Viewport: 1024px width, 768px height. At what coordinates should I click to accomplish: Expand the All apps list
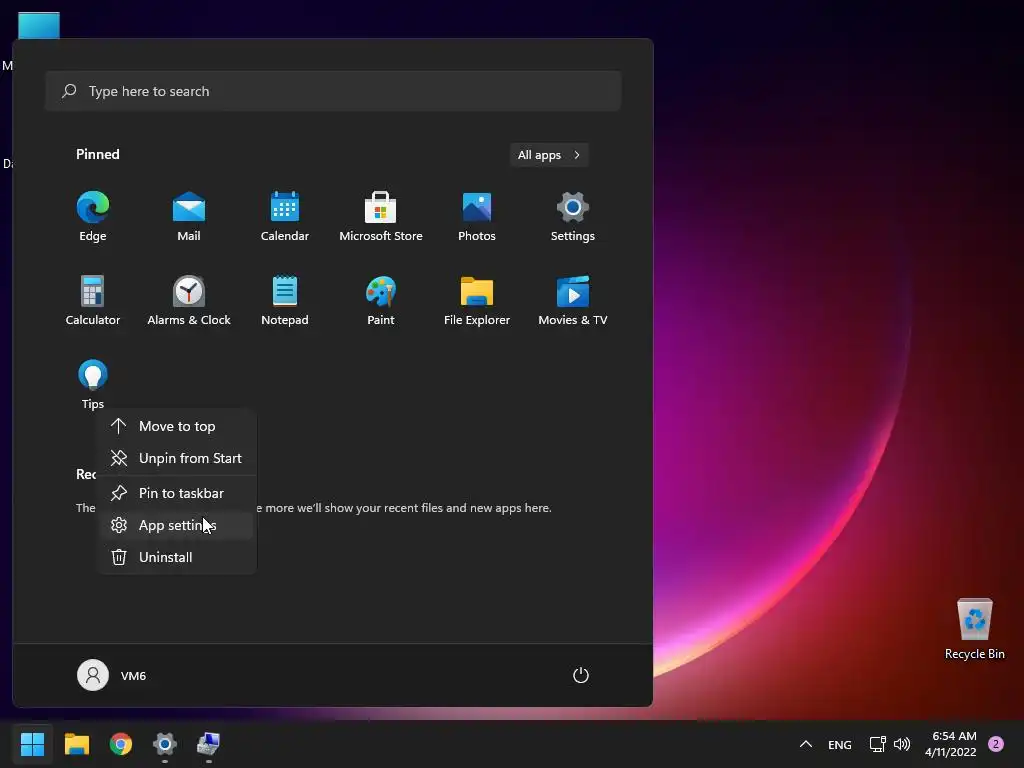click(549, 155)
